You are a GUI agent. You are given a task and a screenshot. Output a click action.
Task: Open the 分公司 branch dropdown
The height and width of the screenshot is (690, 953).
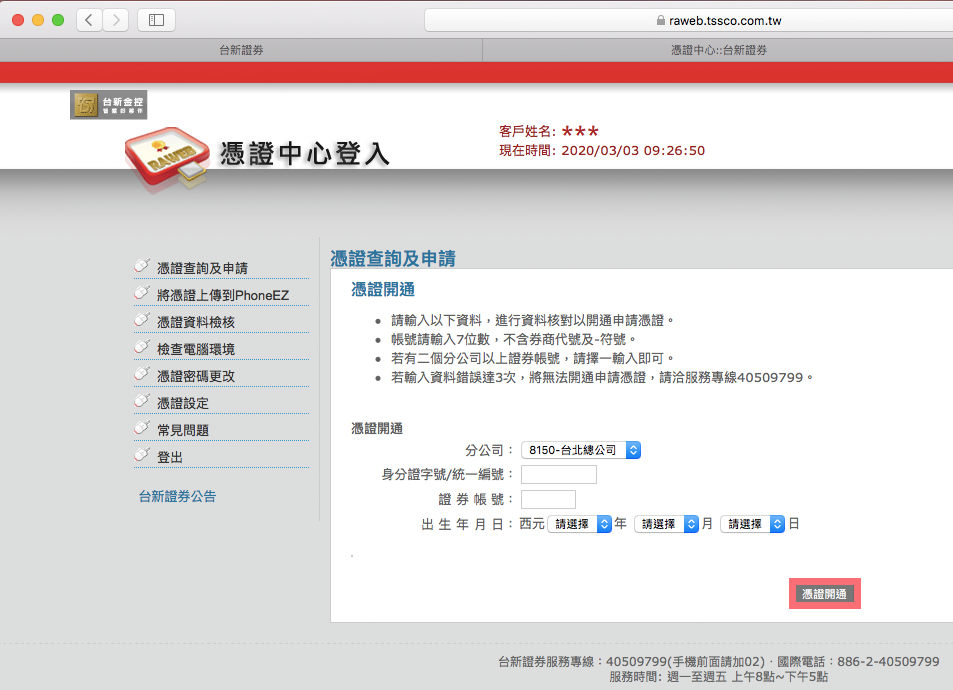580,450
